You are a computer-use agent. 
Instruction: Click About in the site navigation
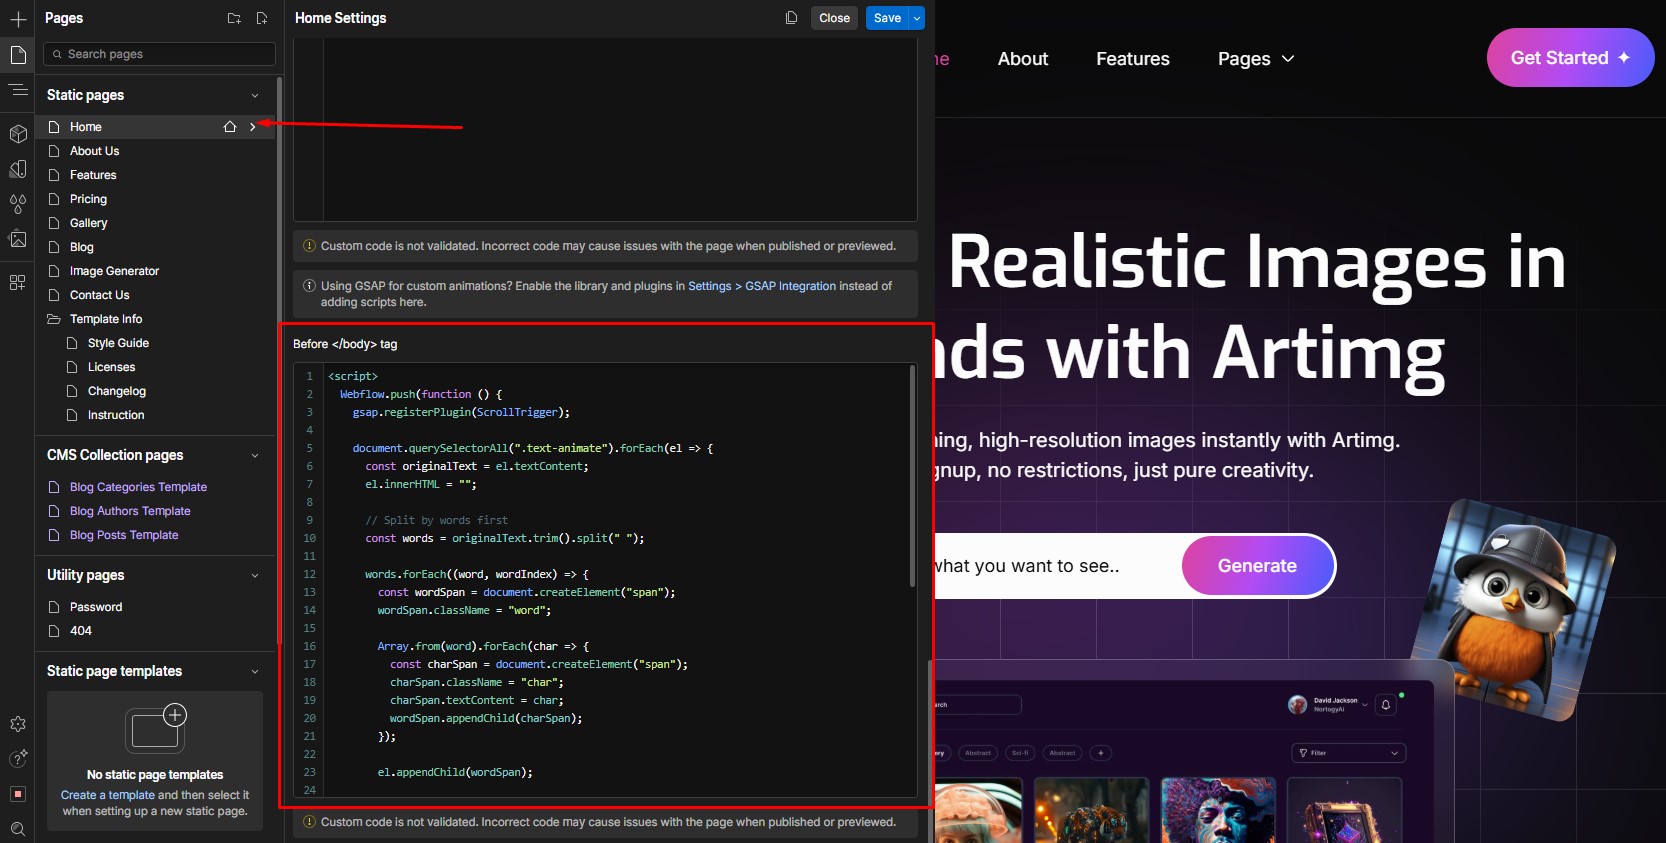tap(1023, 59)
